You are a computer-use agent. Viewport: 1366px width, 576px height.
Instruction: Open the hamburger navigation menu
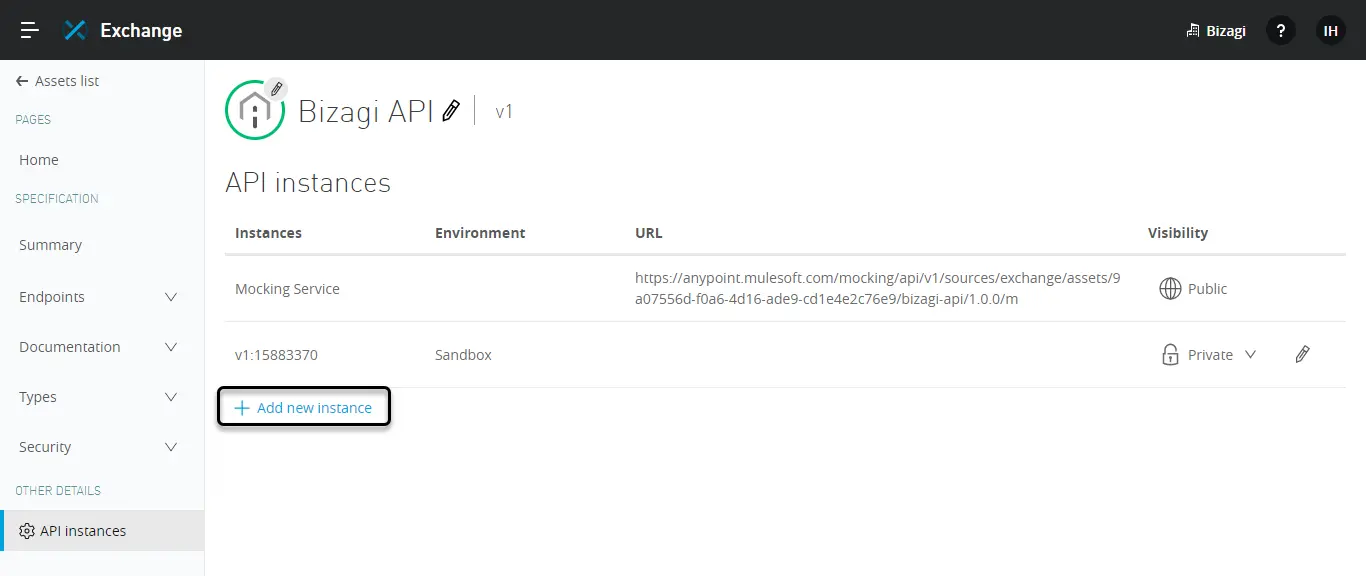pyautogui.click(x=30, y=30)
